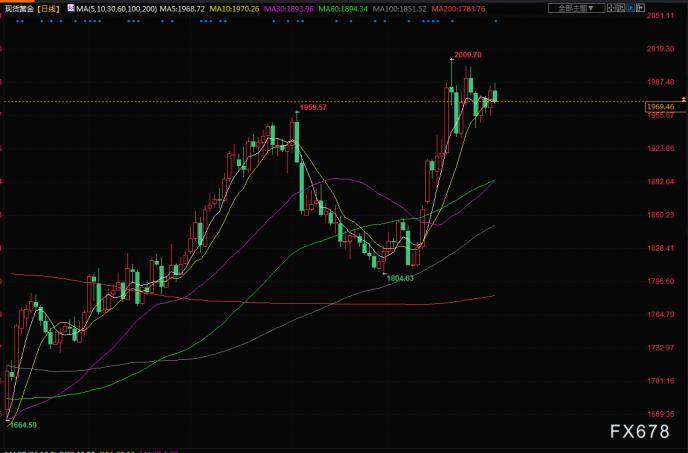688x453 pixels.
Task: Click the small arrow stepper at right price axis
Action: click(x=683, y=100)
